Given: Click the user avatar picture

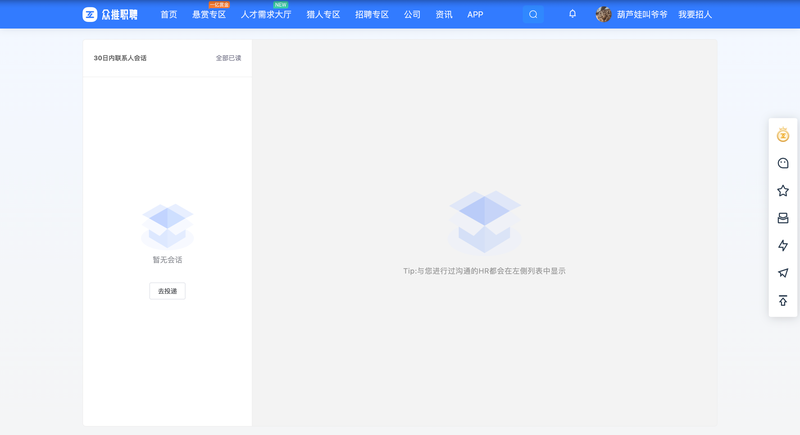Looking at the screenshot, I should coord(604,14).
